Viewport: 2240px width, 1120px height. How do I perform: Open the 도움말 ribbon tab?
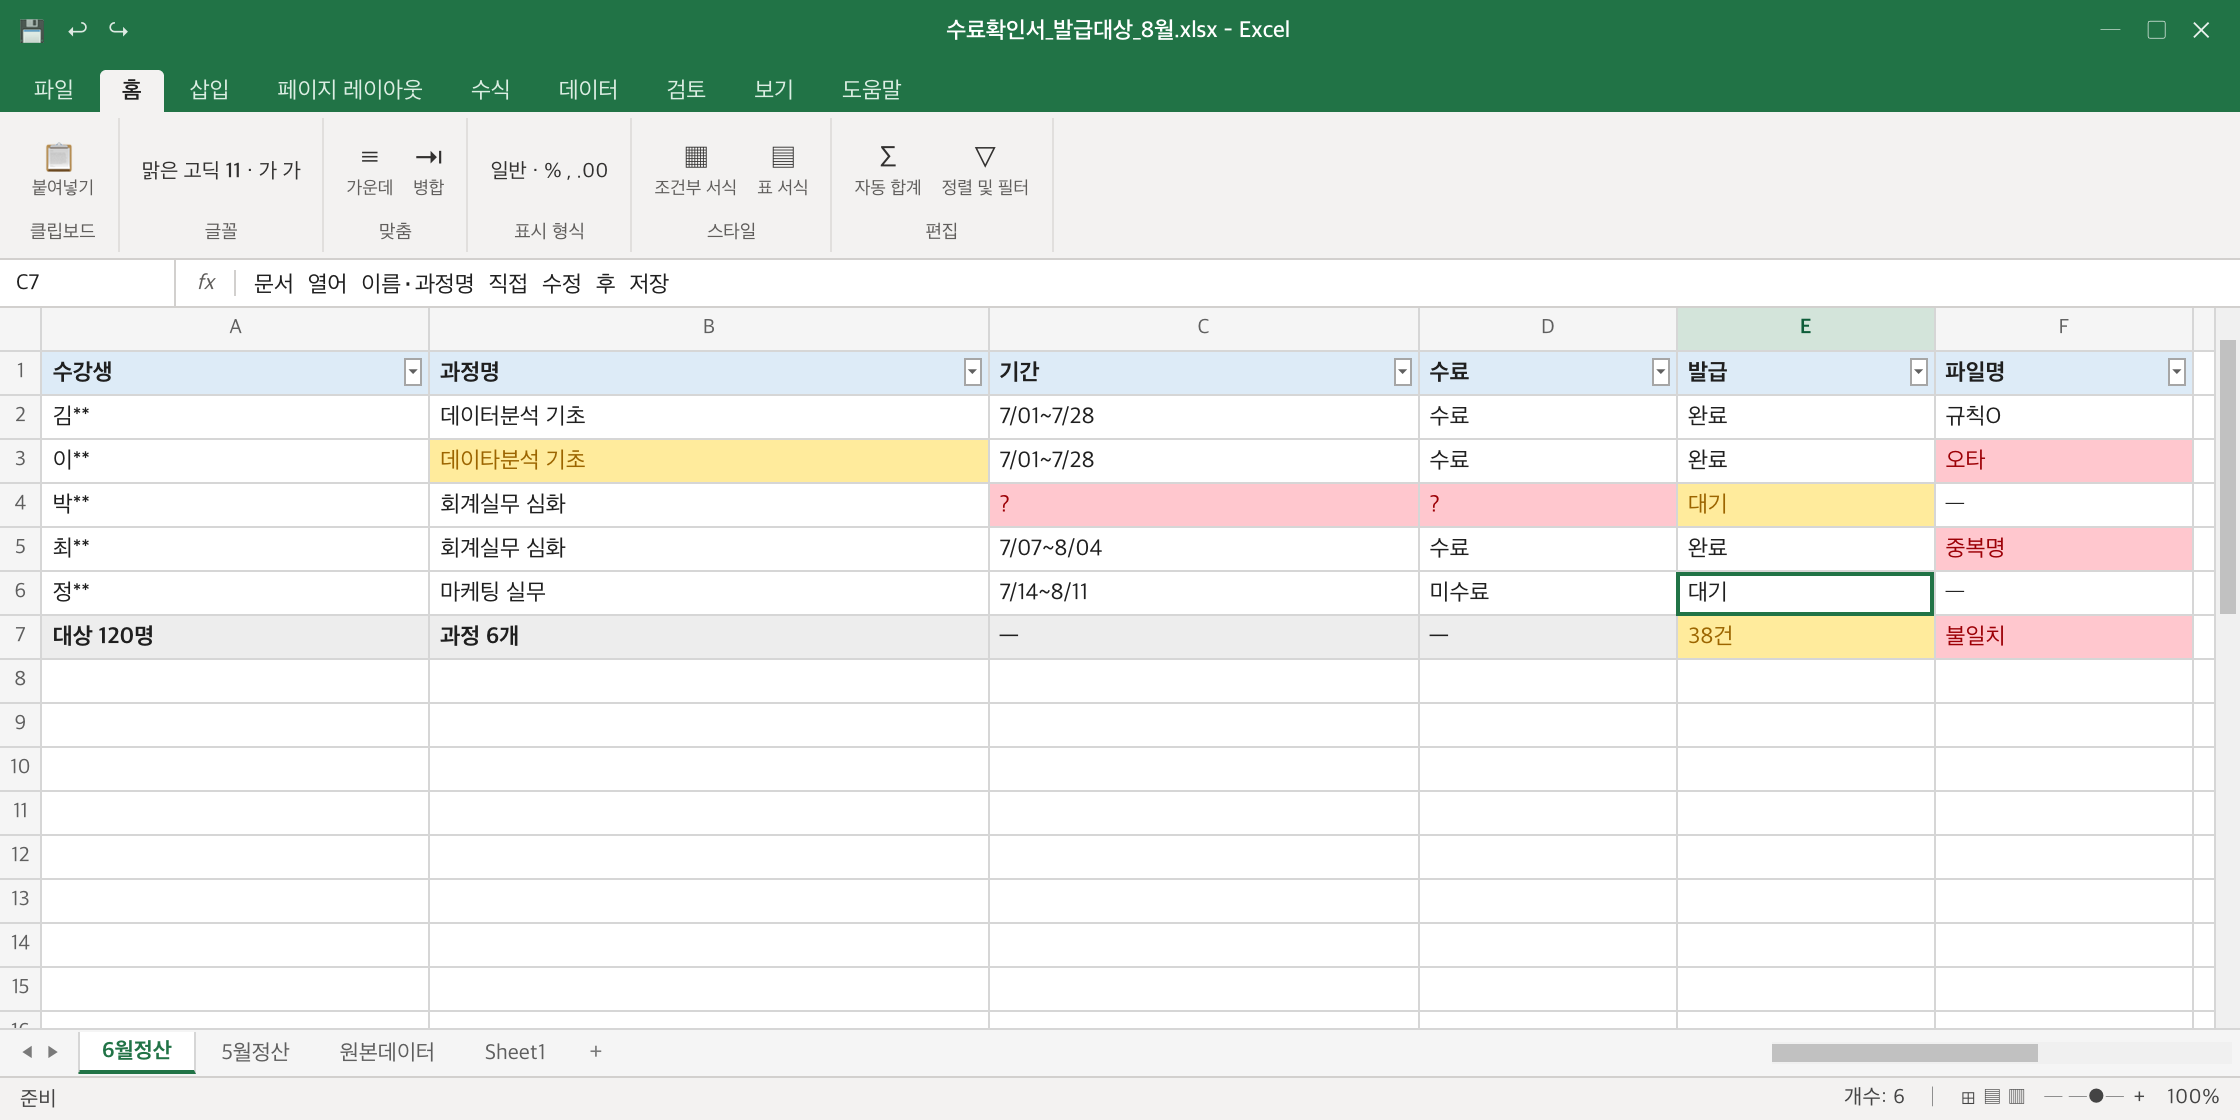point(871,90)
